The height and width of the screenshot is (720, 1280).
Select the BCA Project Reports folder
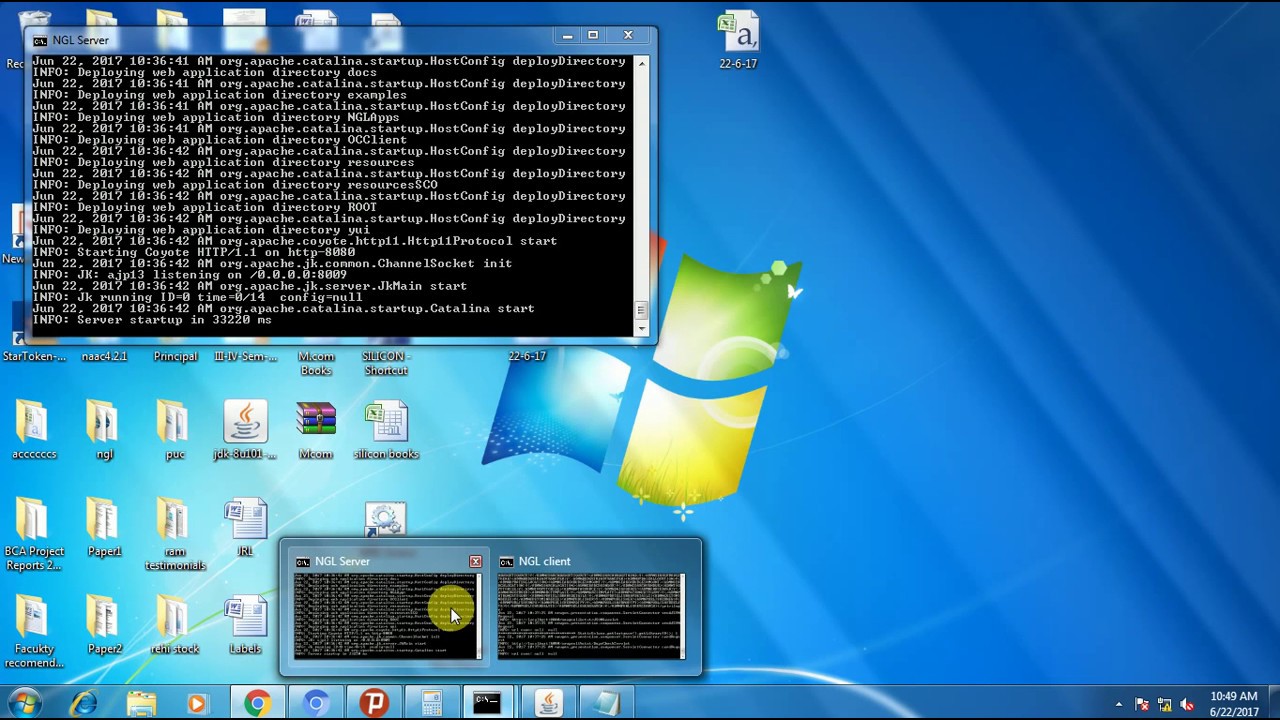click(33, 535)
